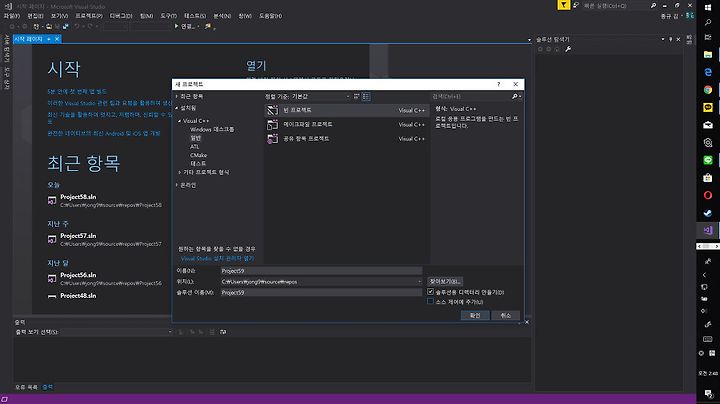Open the location path dropdown arrow

pos(419,282)
